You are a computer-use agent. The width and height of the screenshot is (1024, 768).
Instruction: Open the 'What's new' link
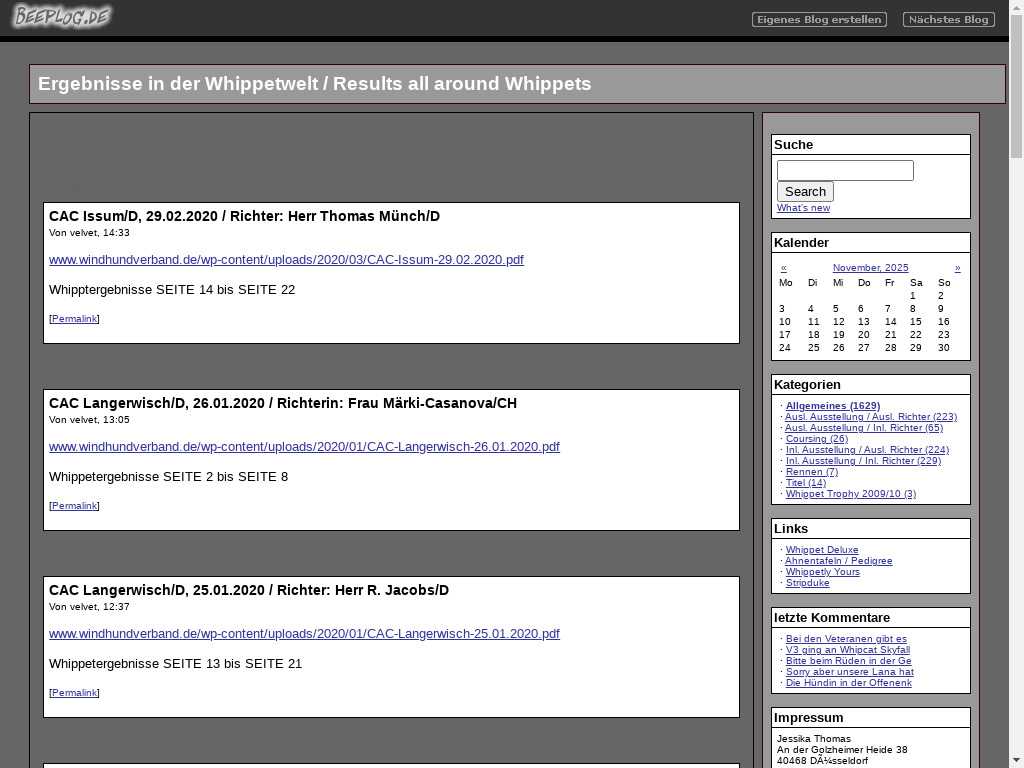(803, 208)
